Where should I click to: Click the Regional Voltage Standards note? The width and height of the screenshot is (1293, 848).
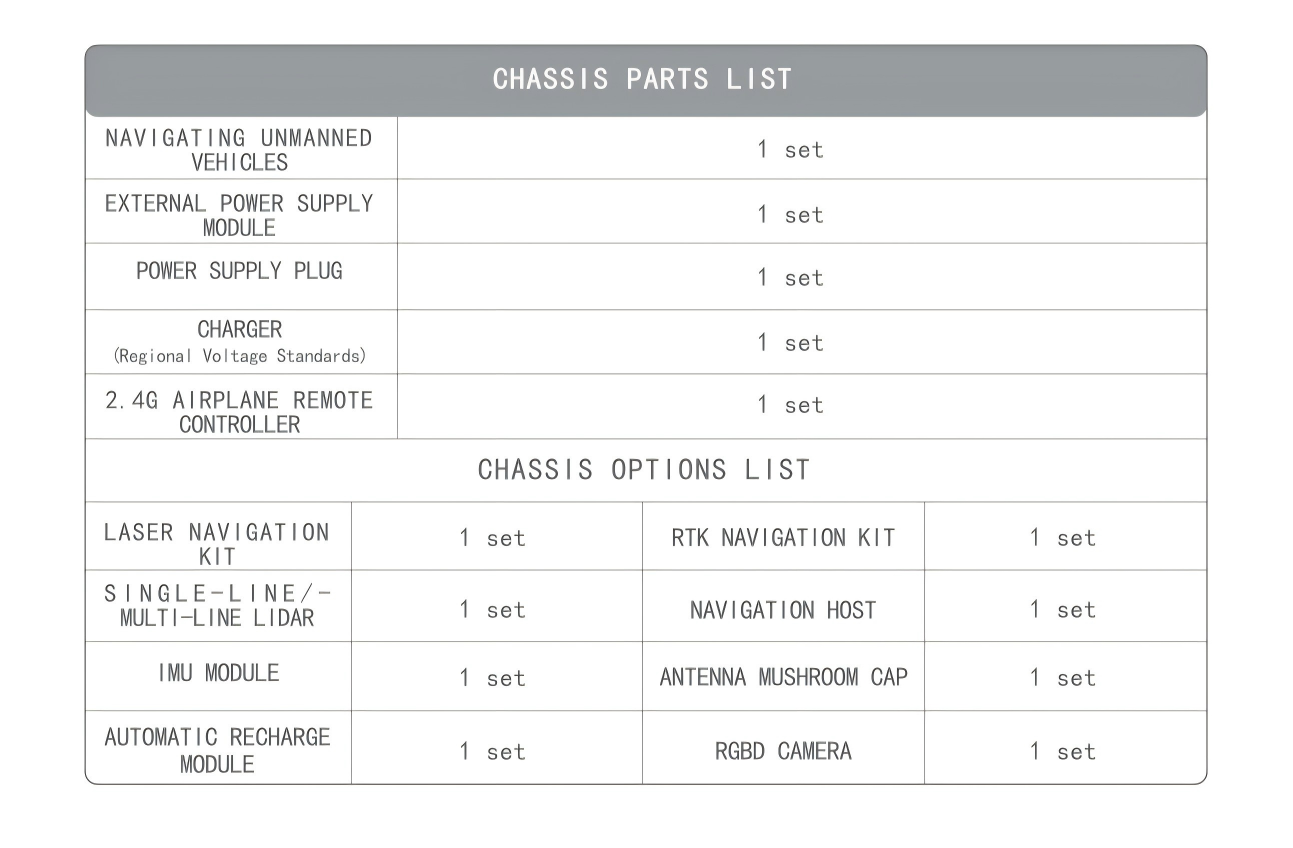click(x=240, y=356)
